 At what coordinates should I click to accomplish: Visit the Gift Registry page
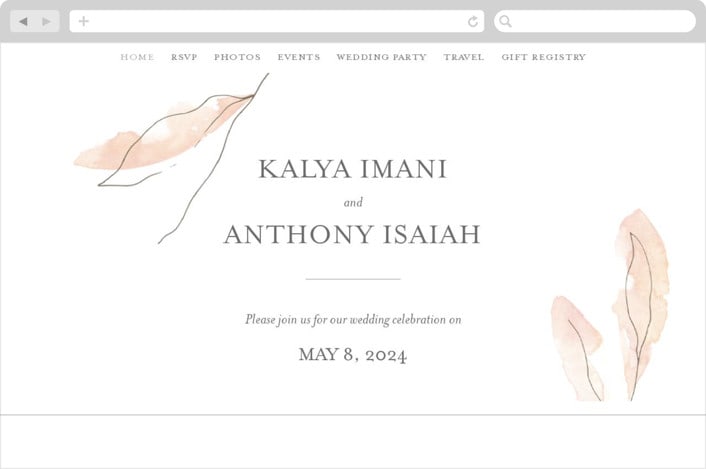pos(544,57)
